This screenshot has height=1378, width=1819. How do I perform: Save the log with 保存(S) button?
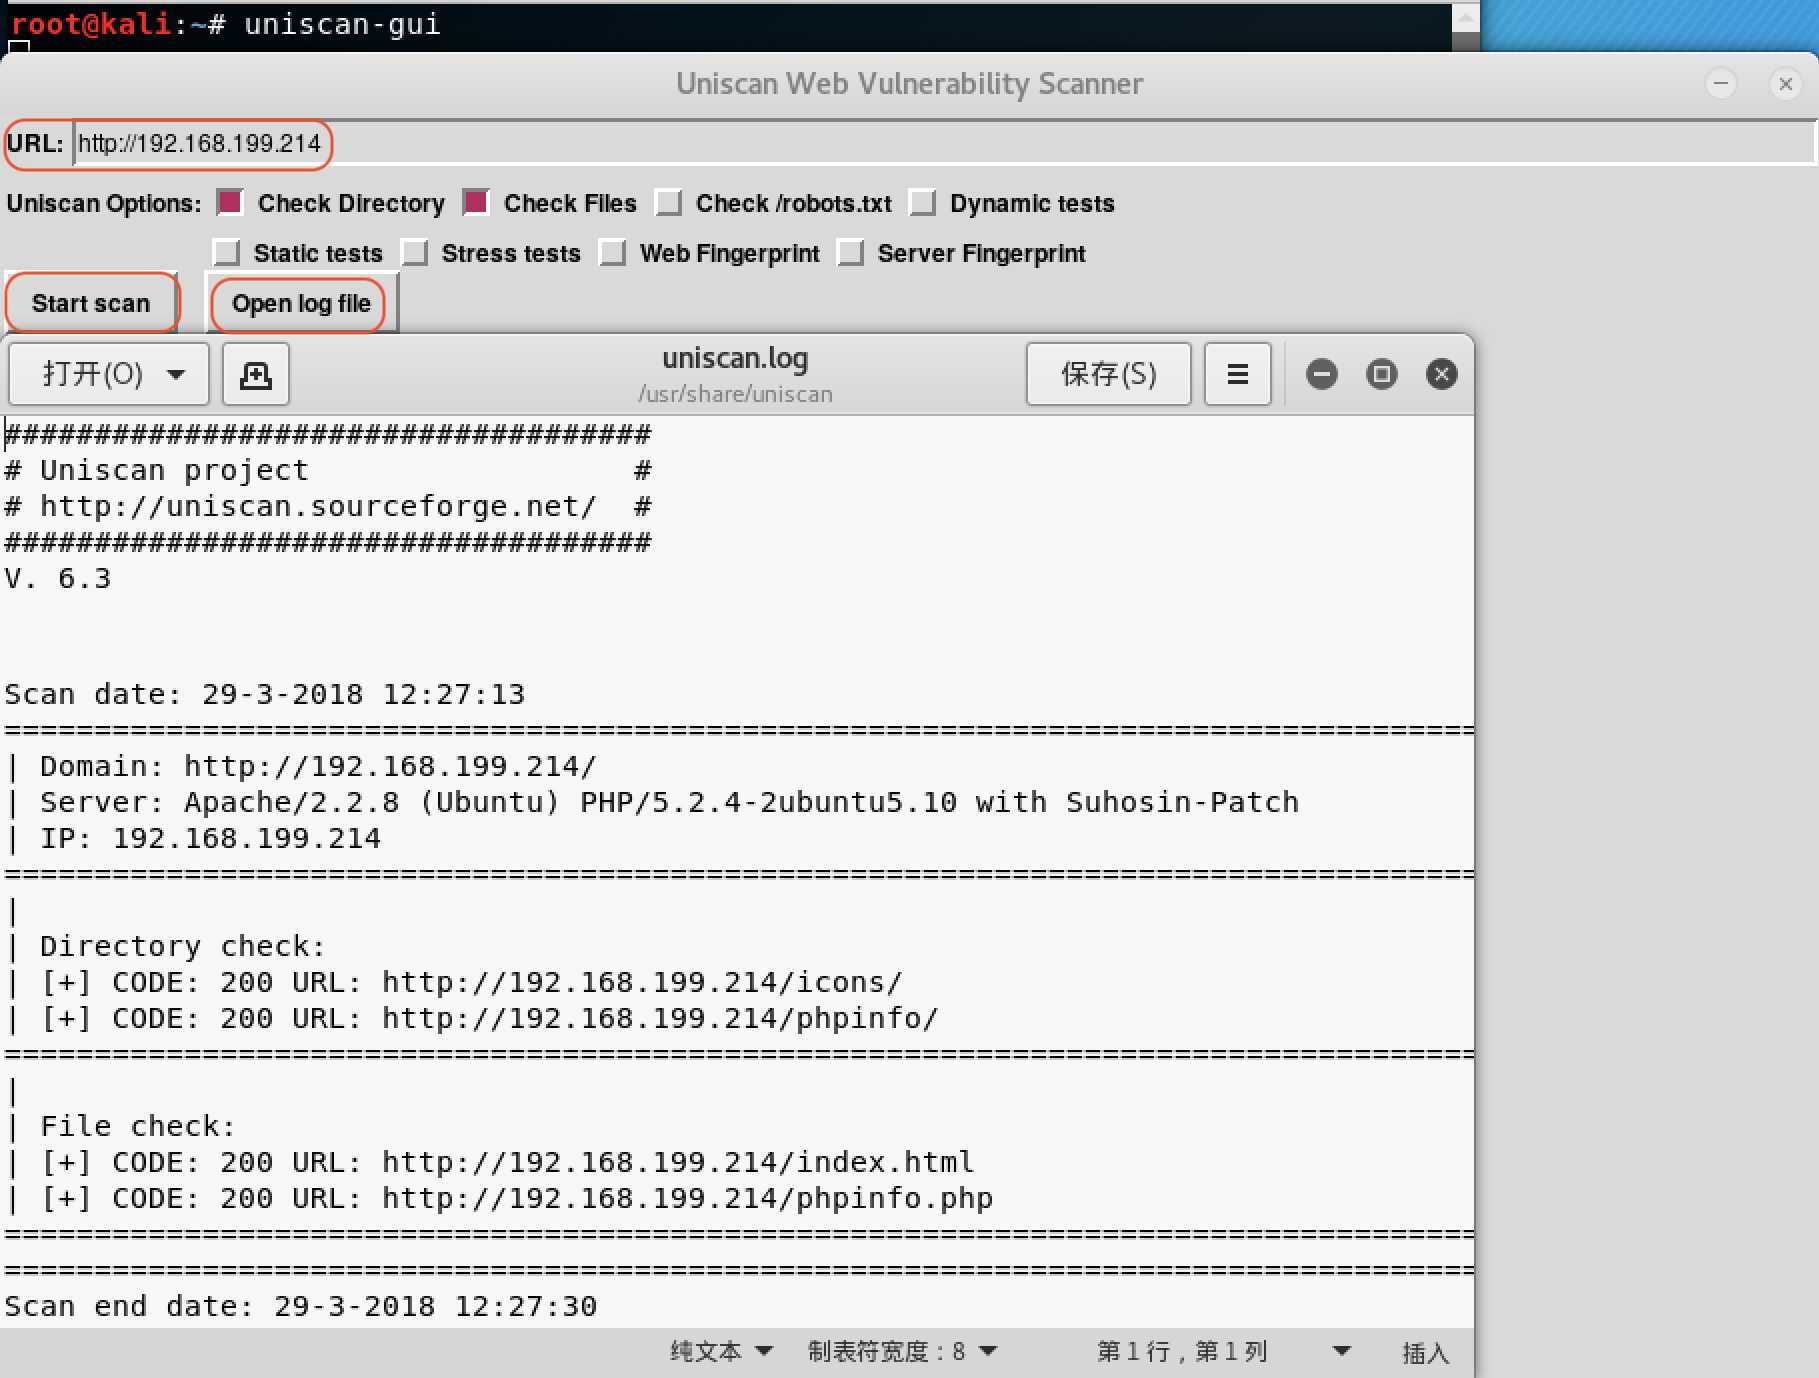pyautogui.click(x=1108, y=374)
